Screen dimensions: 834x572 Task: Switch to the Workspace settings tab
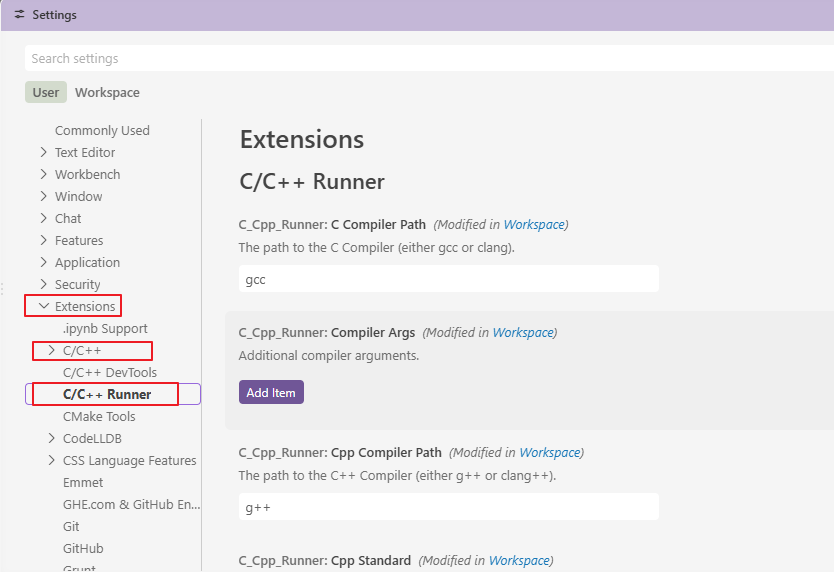[107, 93]
